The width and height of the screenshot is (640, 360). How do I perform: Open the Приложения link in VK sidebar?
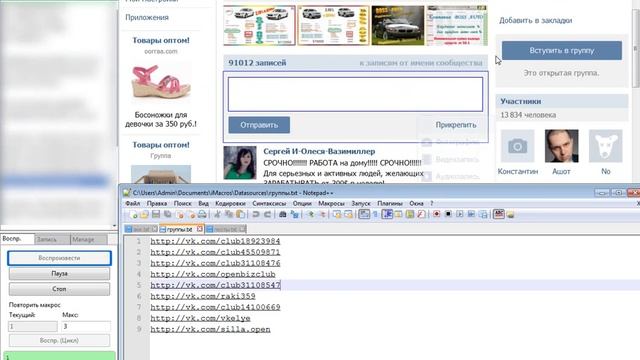pos(147,18)
